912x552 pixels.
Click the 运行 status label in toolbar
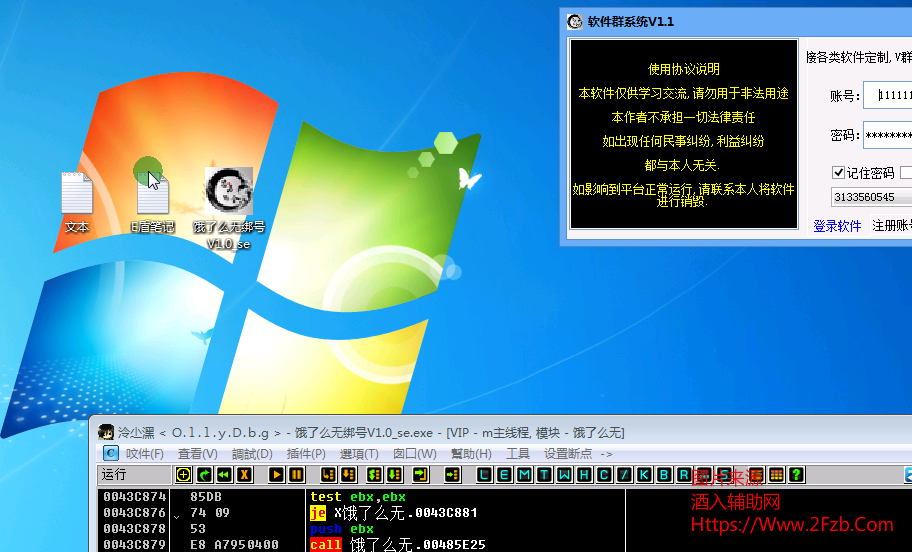114,475
